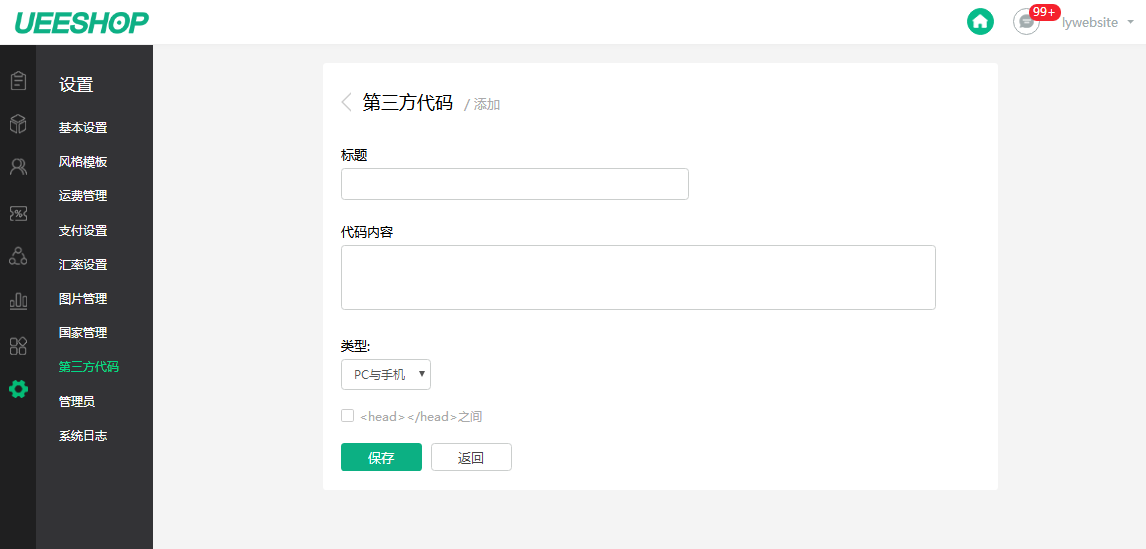This screenshot has width=1146, height=549.
Task: Expand the lywebsite account menu
Action: coord(1097,23)
